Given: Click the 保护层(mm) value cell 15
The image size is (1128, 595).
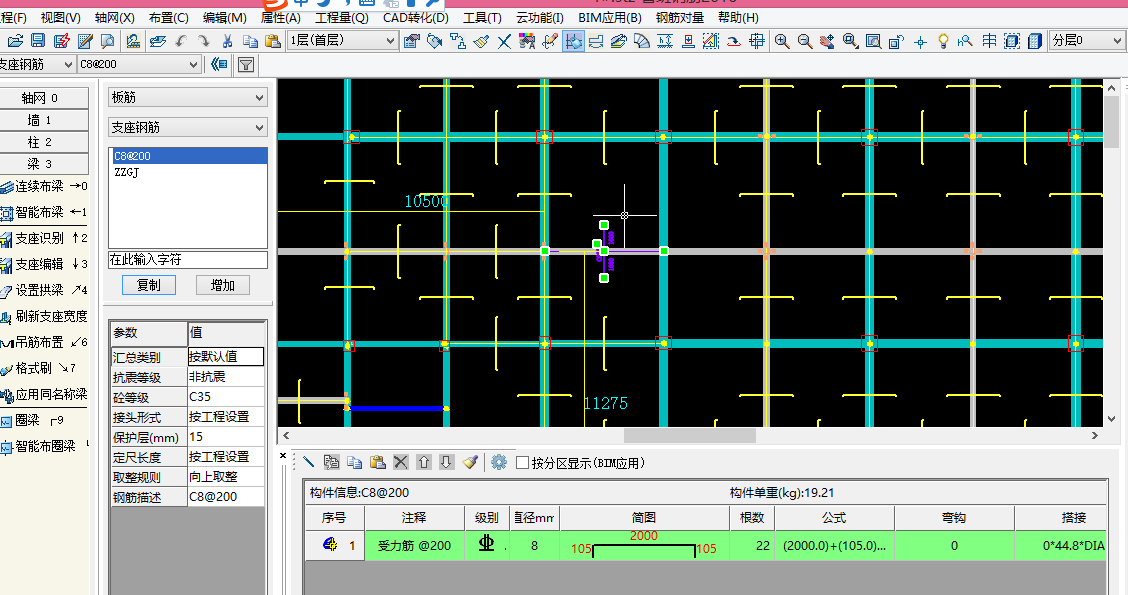Looking at the screenshot, I should tap(226, 437).
